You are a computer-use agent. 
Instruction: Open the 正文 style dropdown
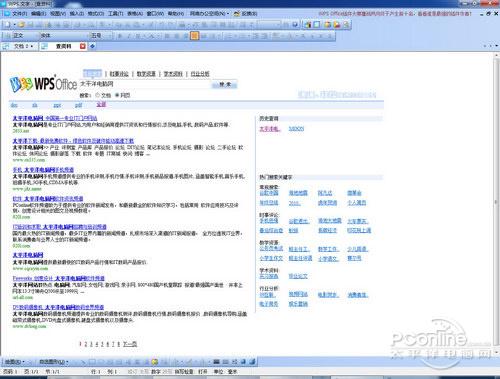click(x=20, y=35)
